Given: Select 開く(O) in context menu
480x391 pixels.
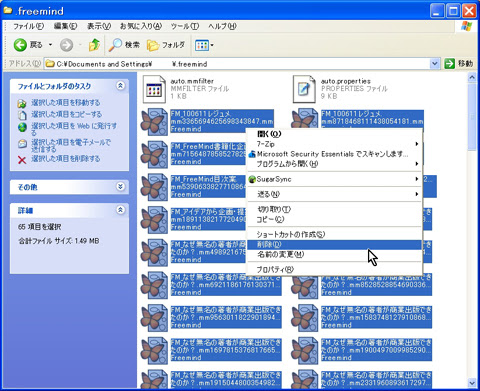Looking at the screenshot, I should (x=334, y=134).
